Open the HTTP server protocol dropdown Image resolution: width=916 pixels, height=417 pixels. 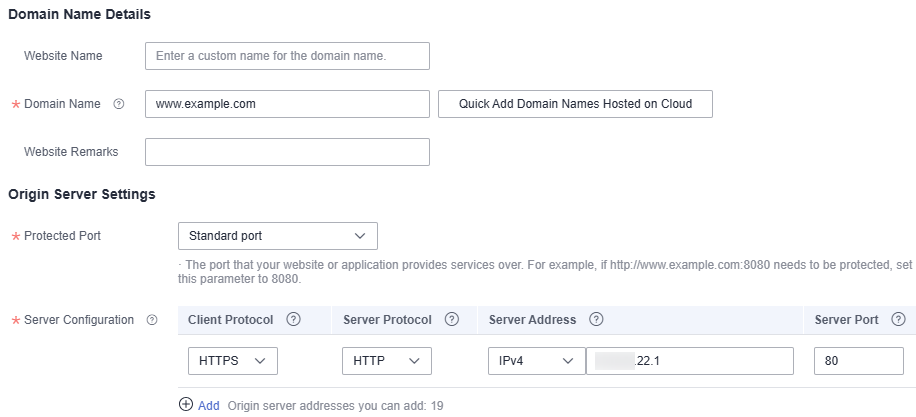pos(387,361)
